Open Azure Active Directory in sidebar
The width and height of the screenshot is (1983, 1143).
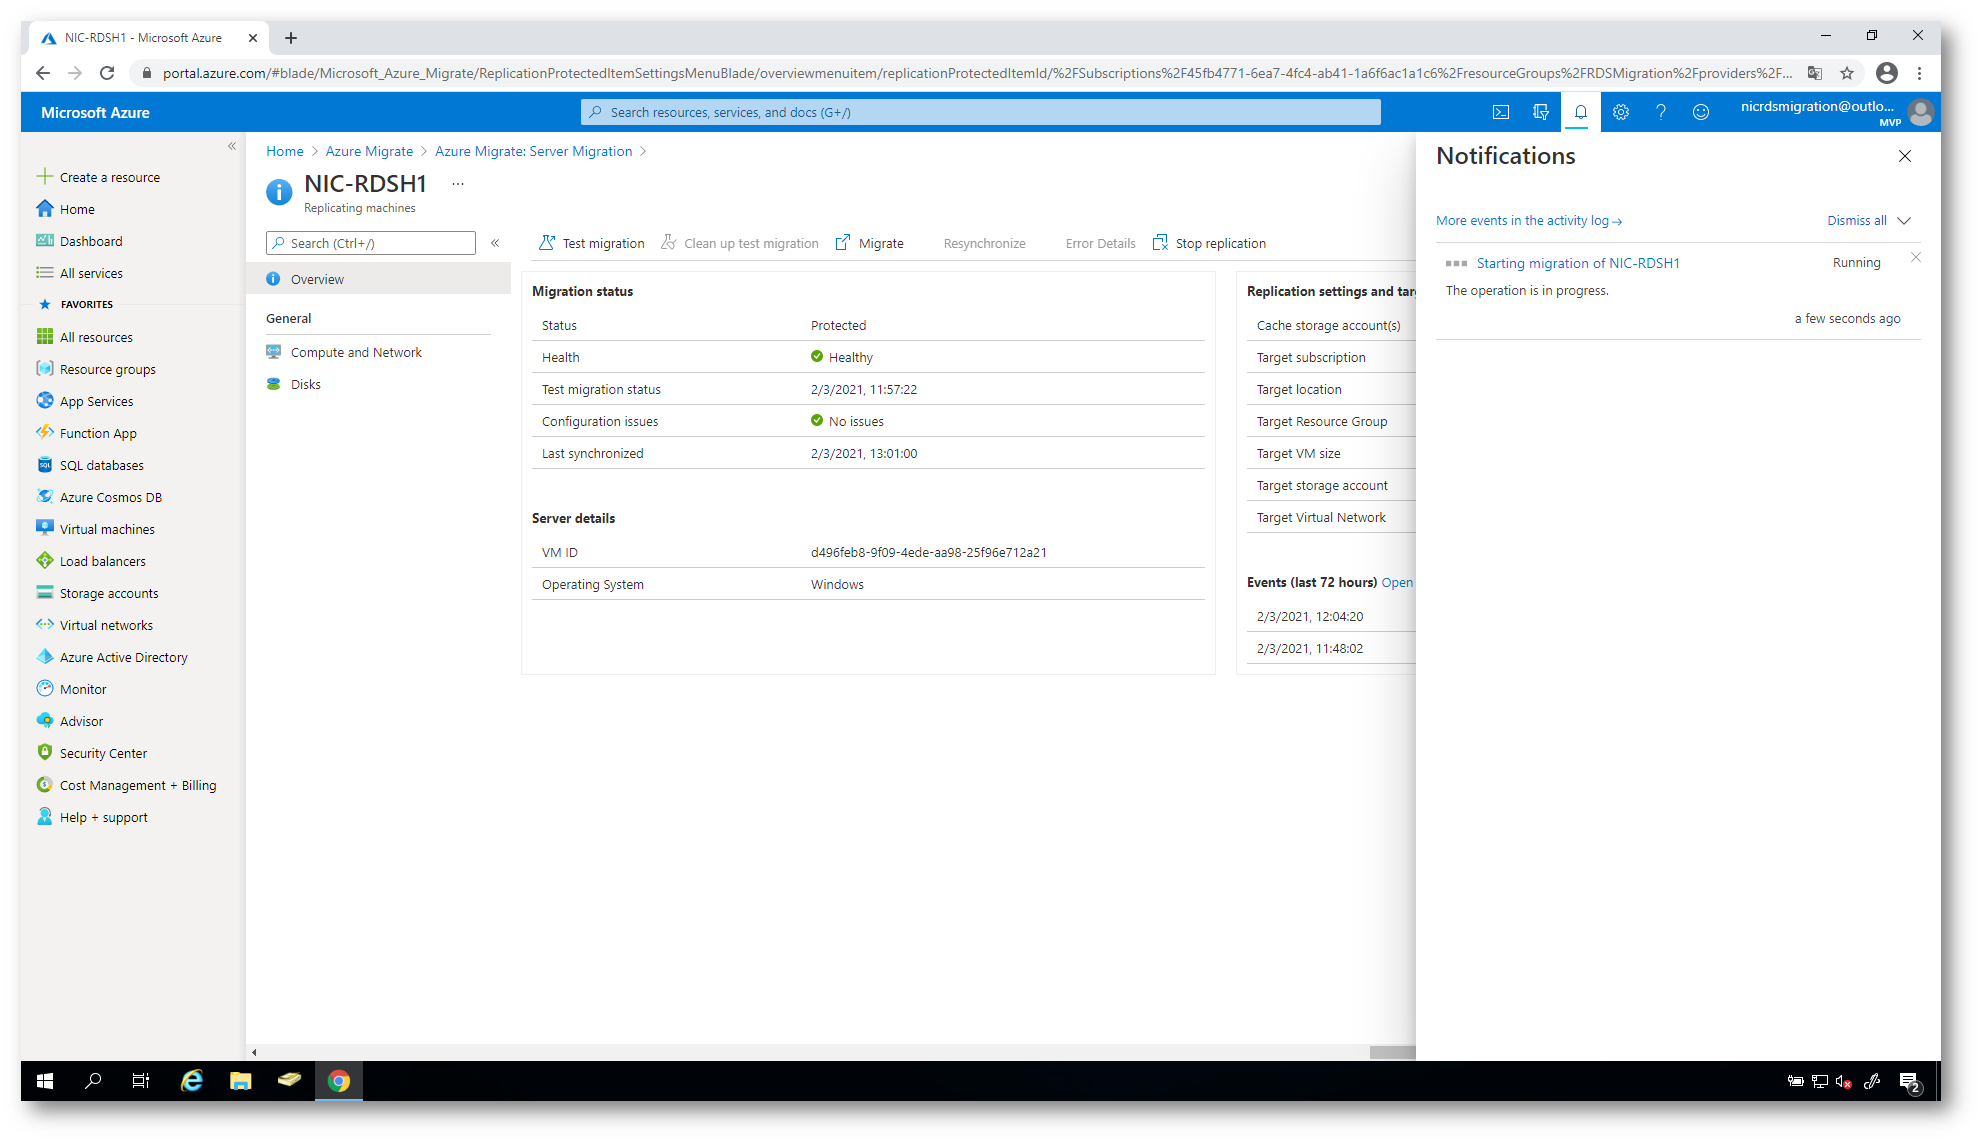123,657
